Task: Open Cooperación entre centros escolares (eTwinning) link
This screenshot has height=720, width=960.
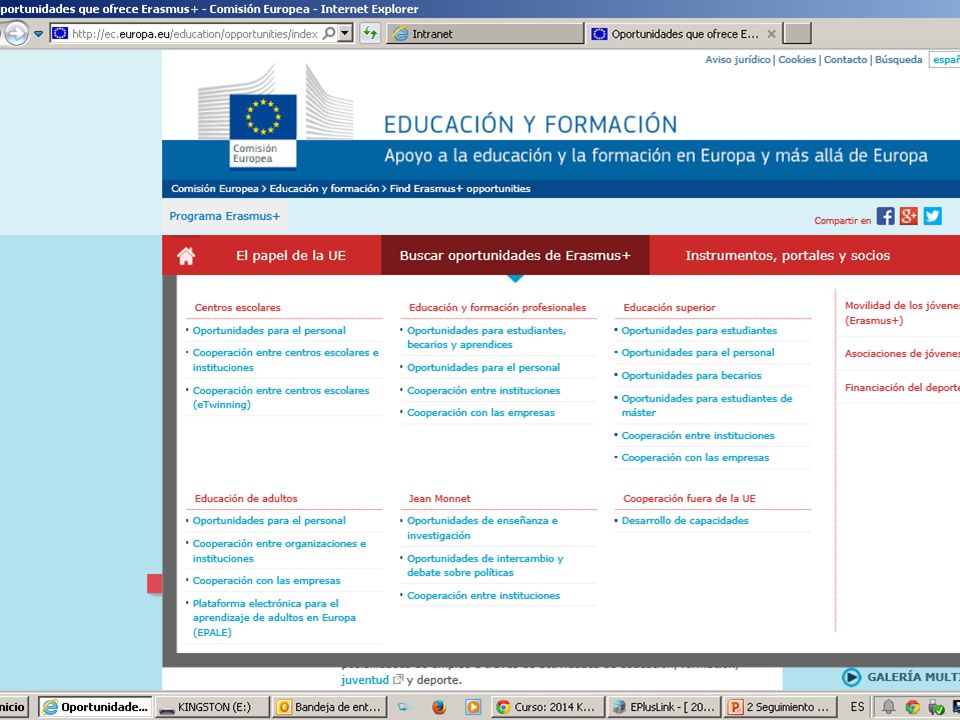Action: click(x=281, y=397)
